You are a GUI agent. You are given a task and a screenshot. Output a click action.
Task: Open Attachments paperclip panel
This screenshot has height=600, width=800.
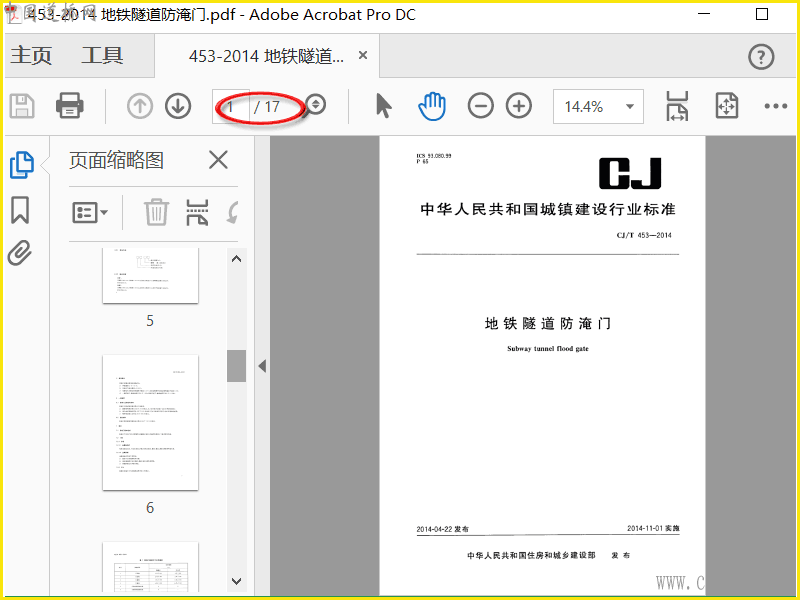(x=20, y=253)
